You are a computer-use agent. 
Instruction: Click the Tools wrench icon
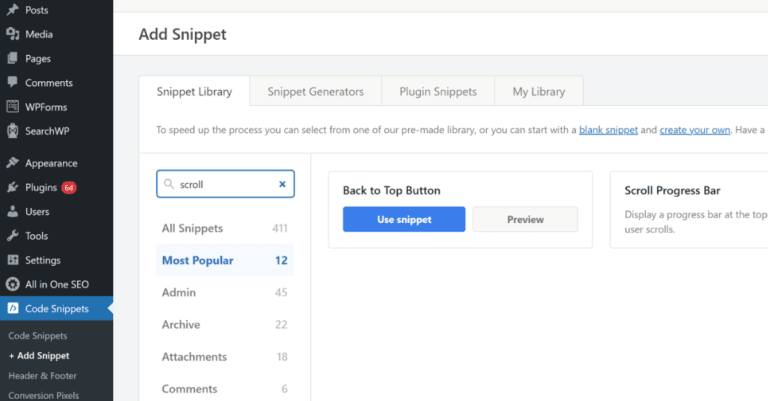[x=13, y=236]
